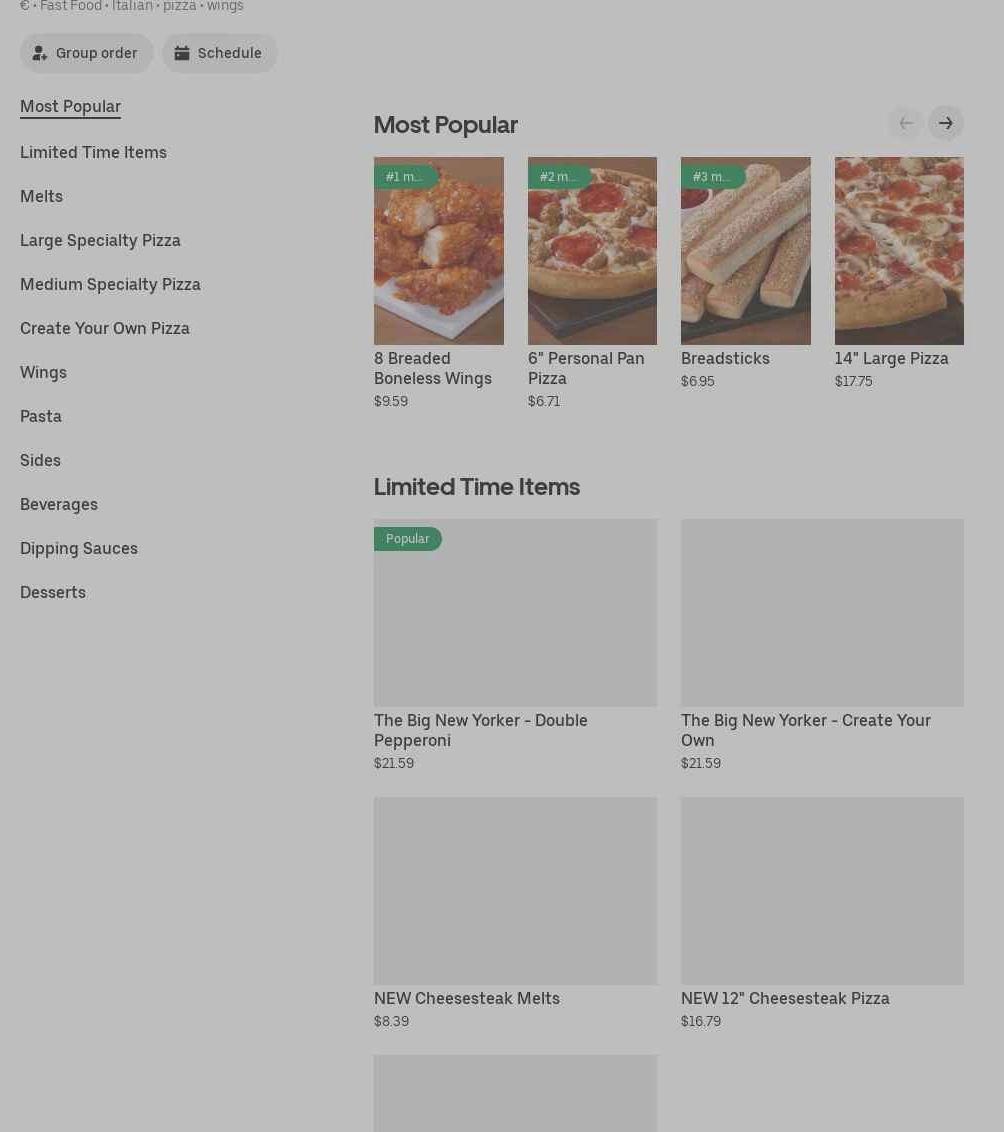1004x1132 pixels.
Task: Go to the Melts menu category
Action: coord(41,196)
